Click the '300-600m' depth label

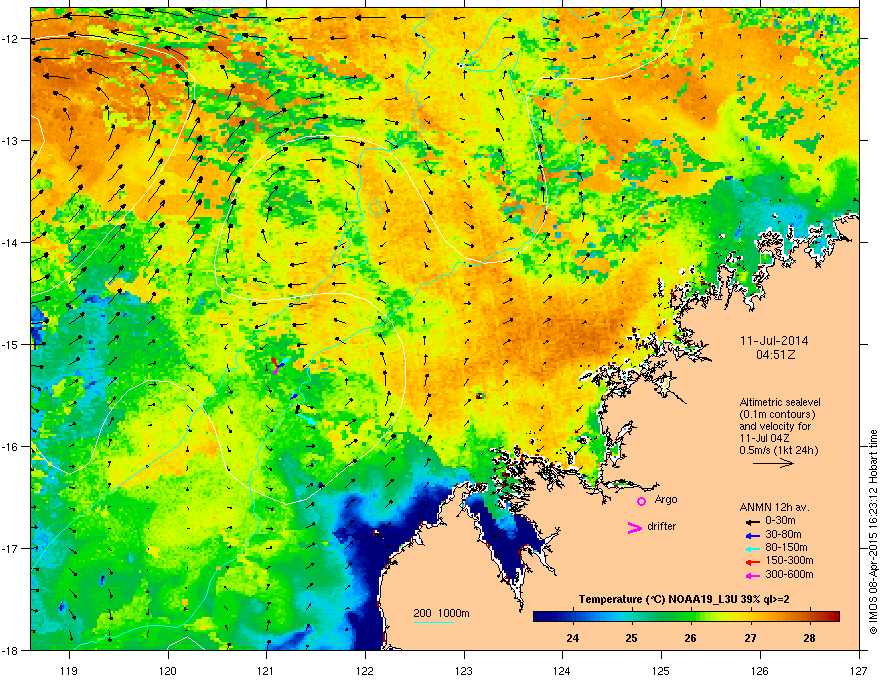click(789, 574)
